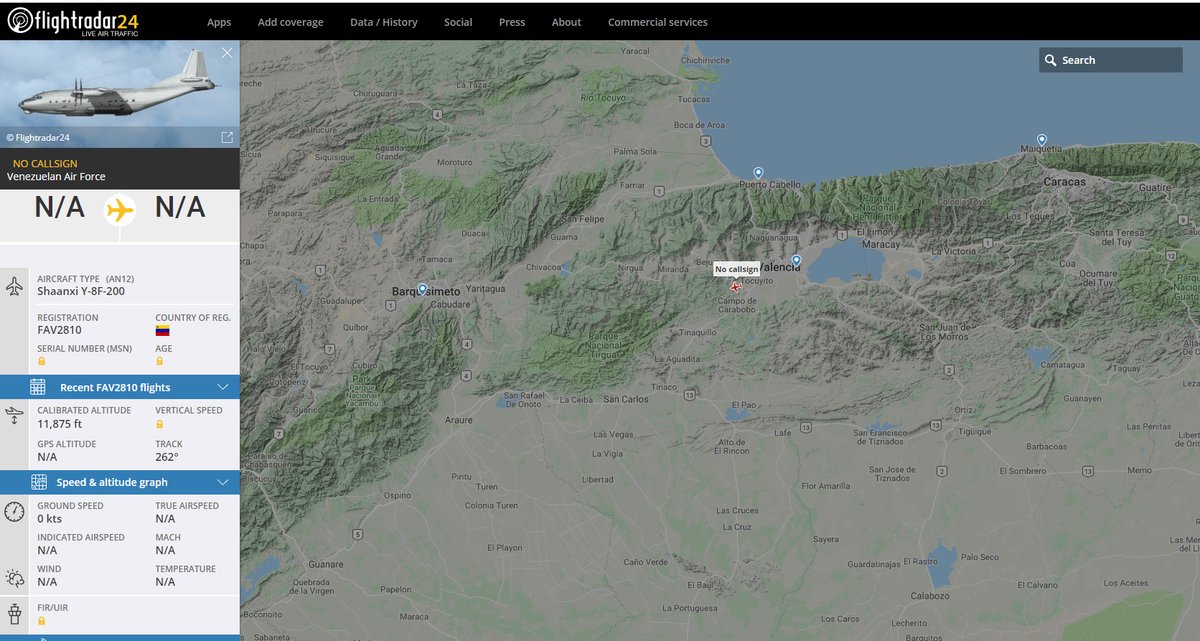The height and width of the screenshot is (641, 1200).
Task: Click Caracas city label on map
Action: (1064, 182)
